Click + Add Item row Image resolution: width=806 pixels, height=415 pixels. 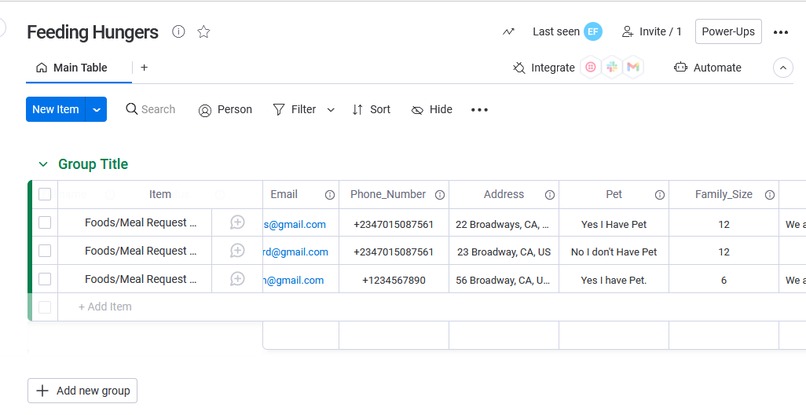click(x=105, y=307)
